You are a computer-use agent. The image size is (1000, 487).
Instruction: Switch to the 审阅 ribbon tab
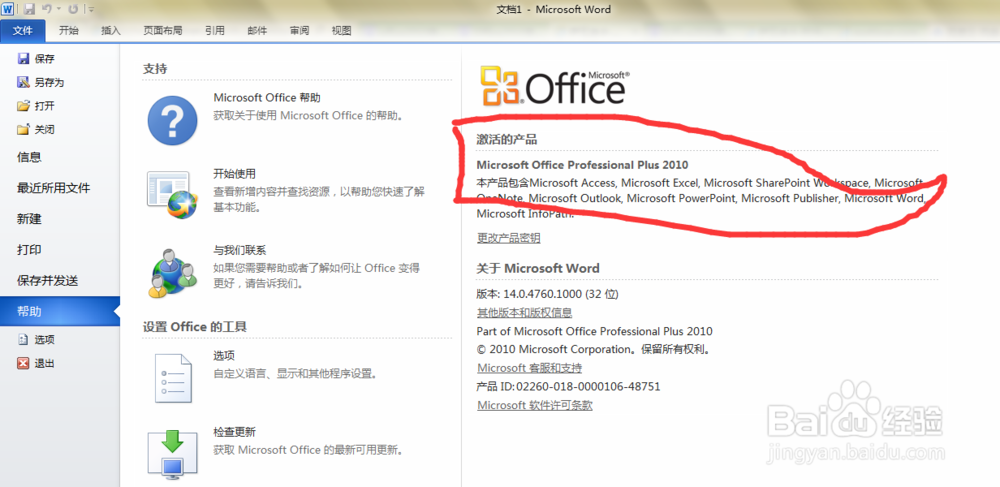pyautogui.click(x=299, y=30)
